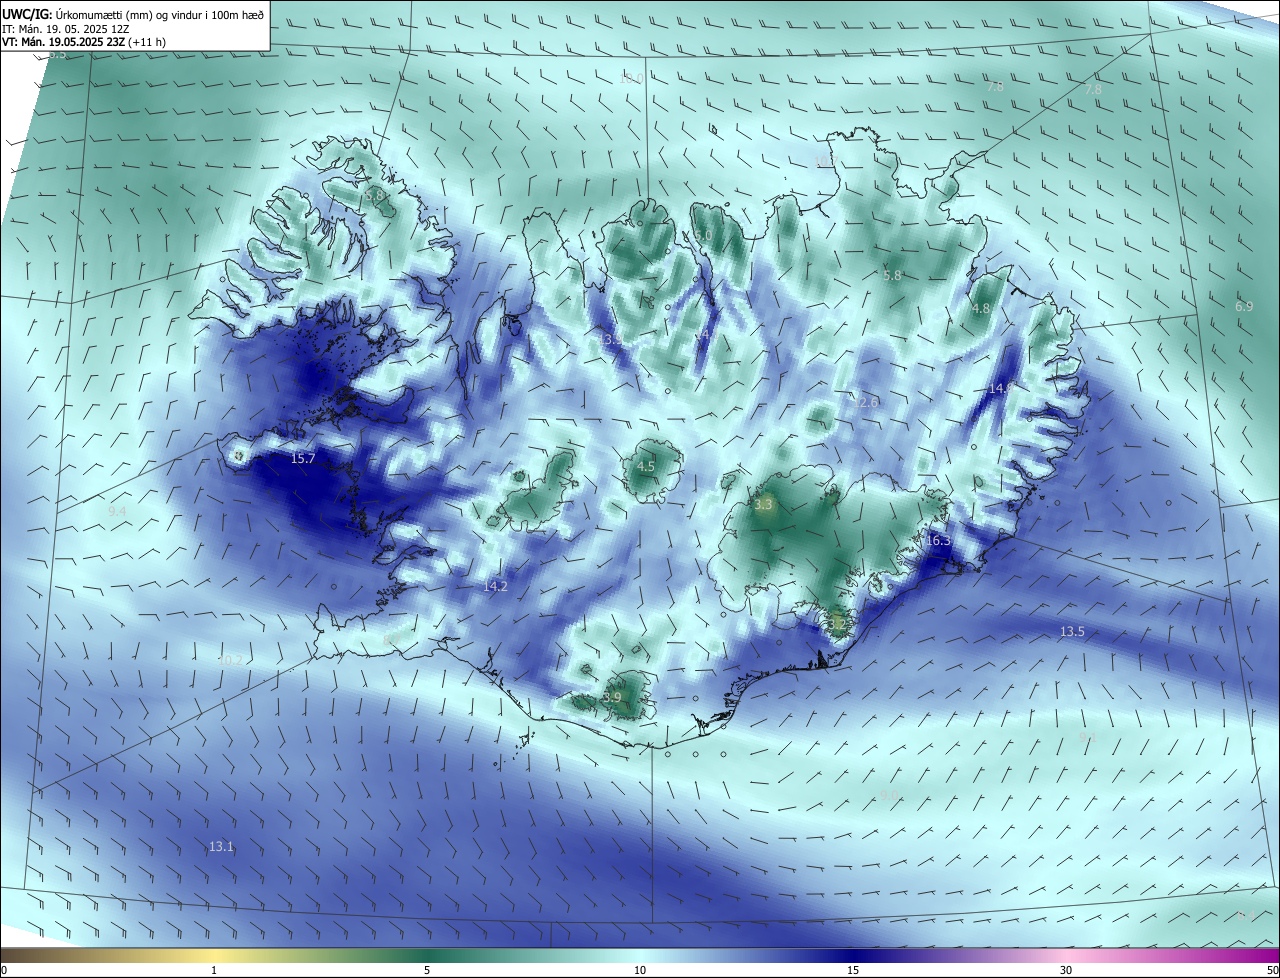Click the 3.9 value label
Viewport: 1280px width, 978px height.
point(612,697)
